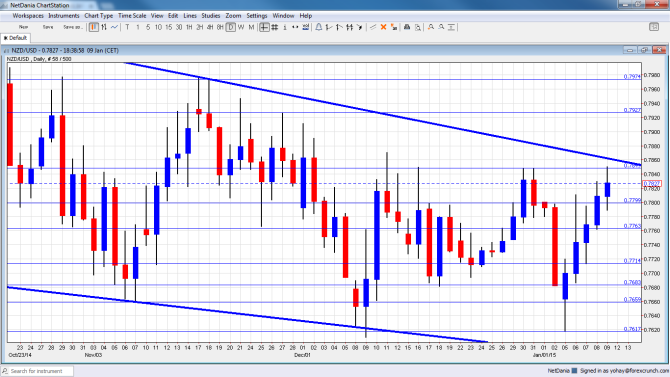
Task: Click the 0.7974 resistance level label
Action: coord(632,77)
